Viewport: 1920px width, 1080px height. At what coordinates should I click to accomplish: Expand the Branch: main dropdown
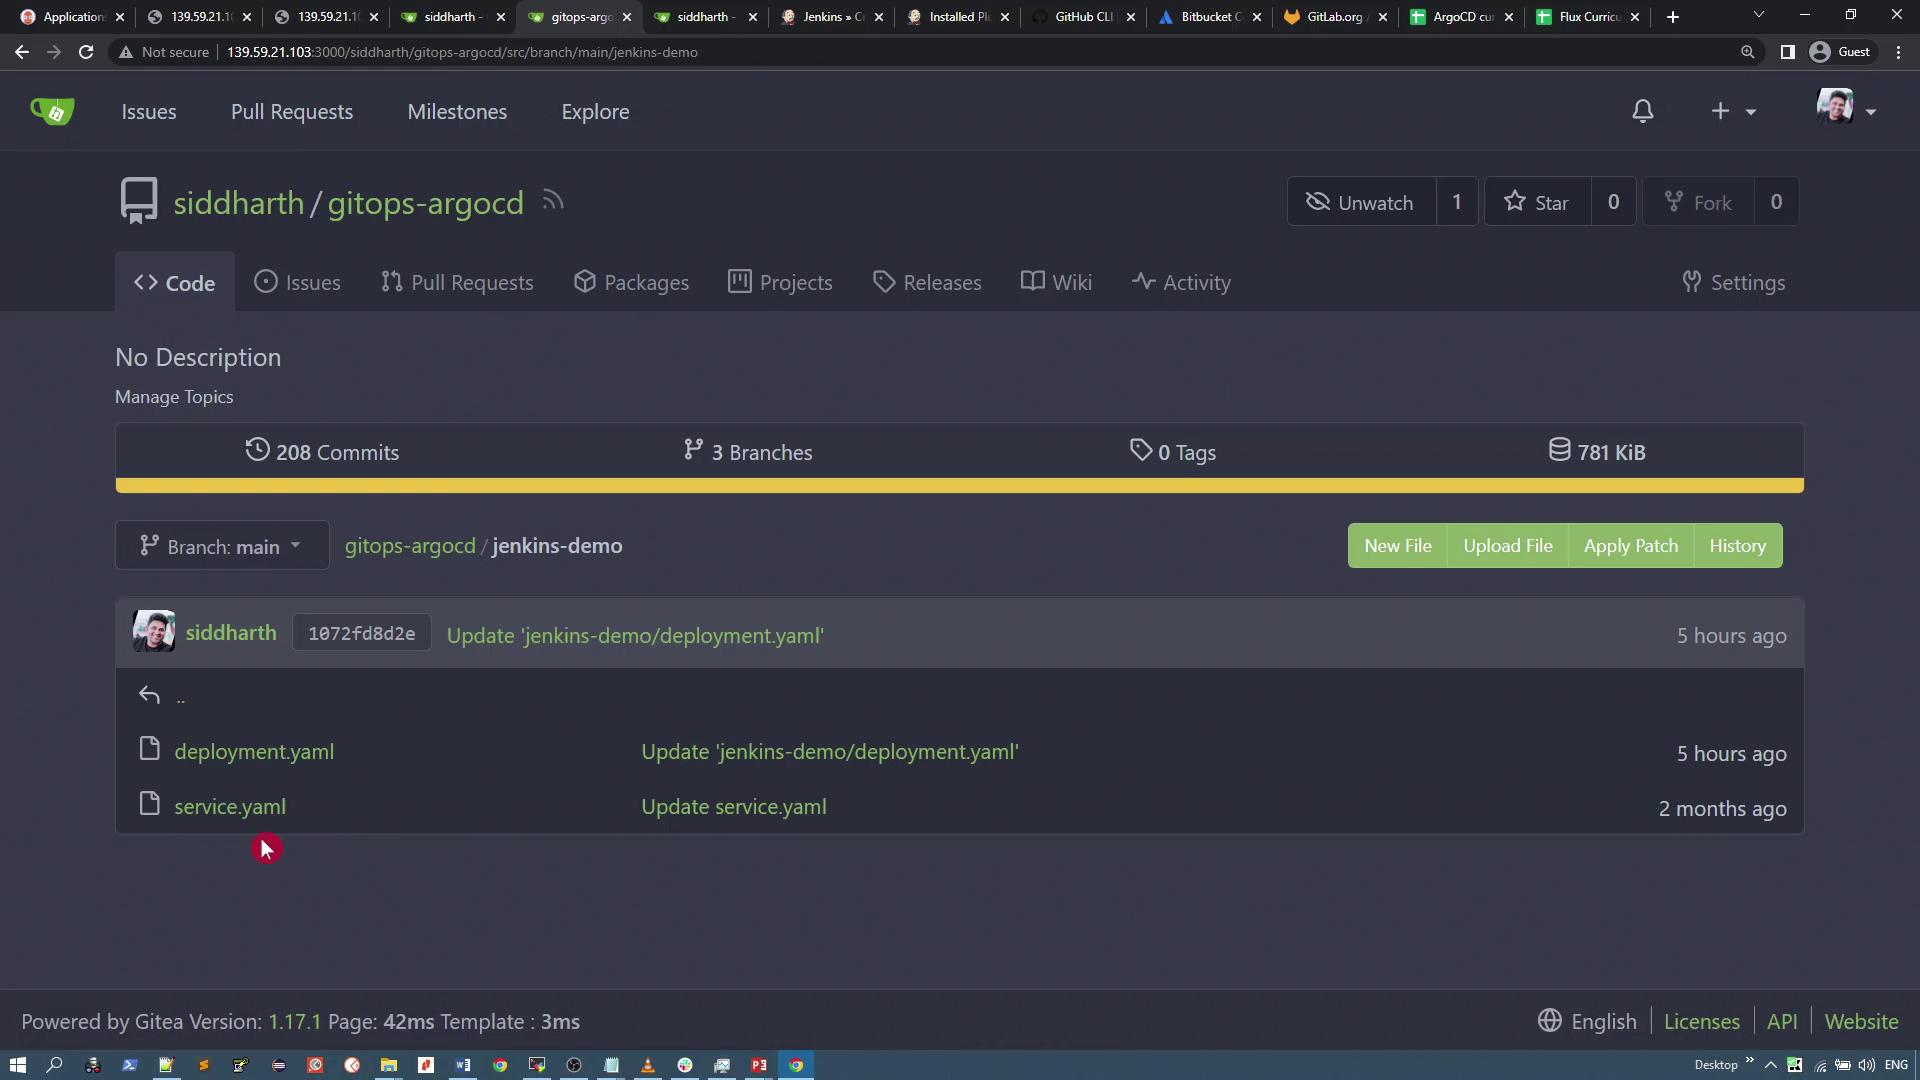click(221, 546)
